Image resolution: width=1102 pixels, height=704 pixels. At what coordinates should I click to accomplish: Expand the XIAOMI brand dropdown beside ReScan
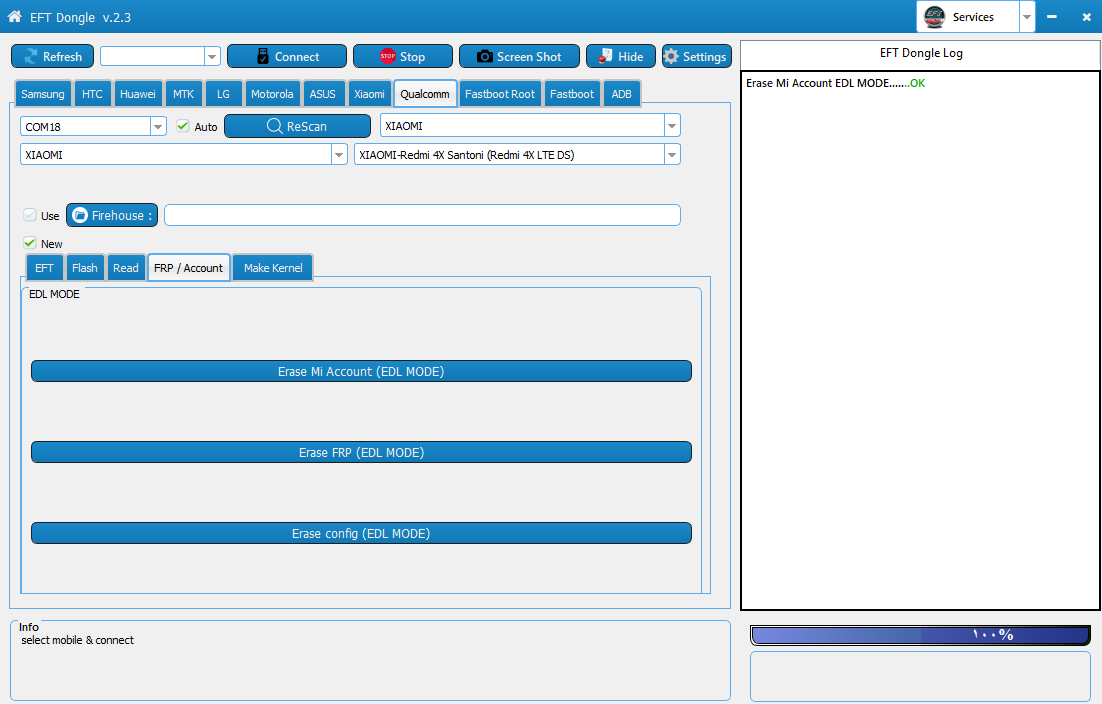click(672, 126)
